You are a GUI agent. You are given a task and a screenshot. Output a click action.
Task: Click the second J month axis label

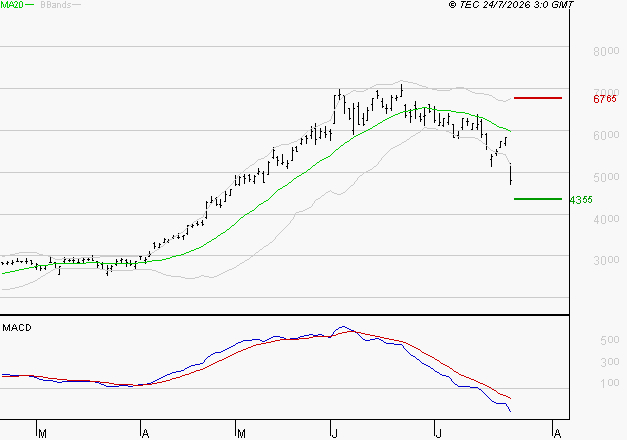coord(439,434)
